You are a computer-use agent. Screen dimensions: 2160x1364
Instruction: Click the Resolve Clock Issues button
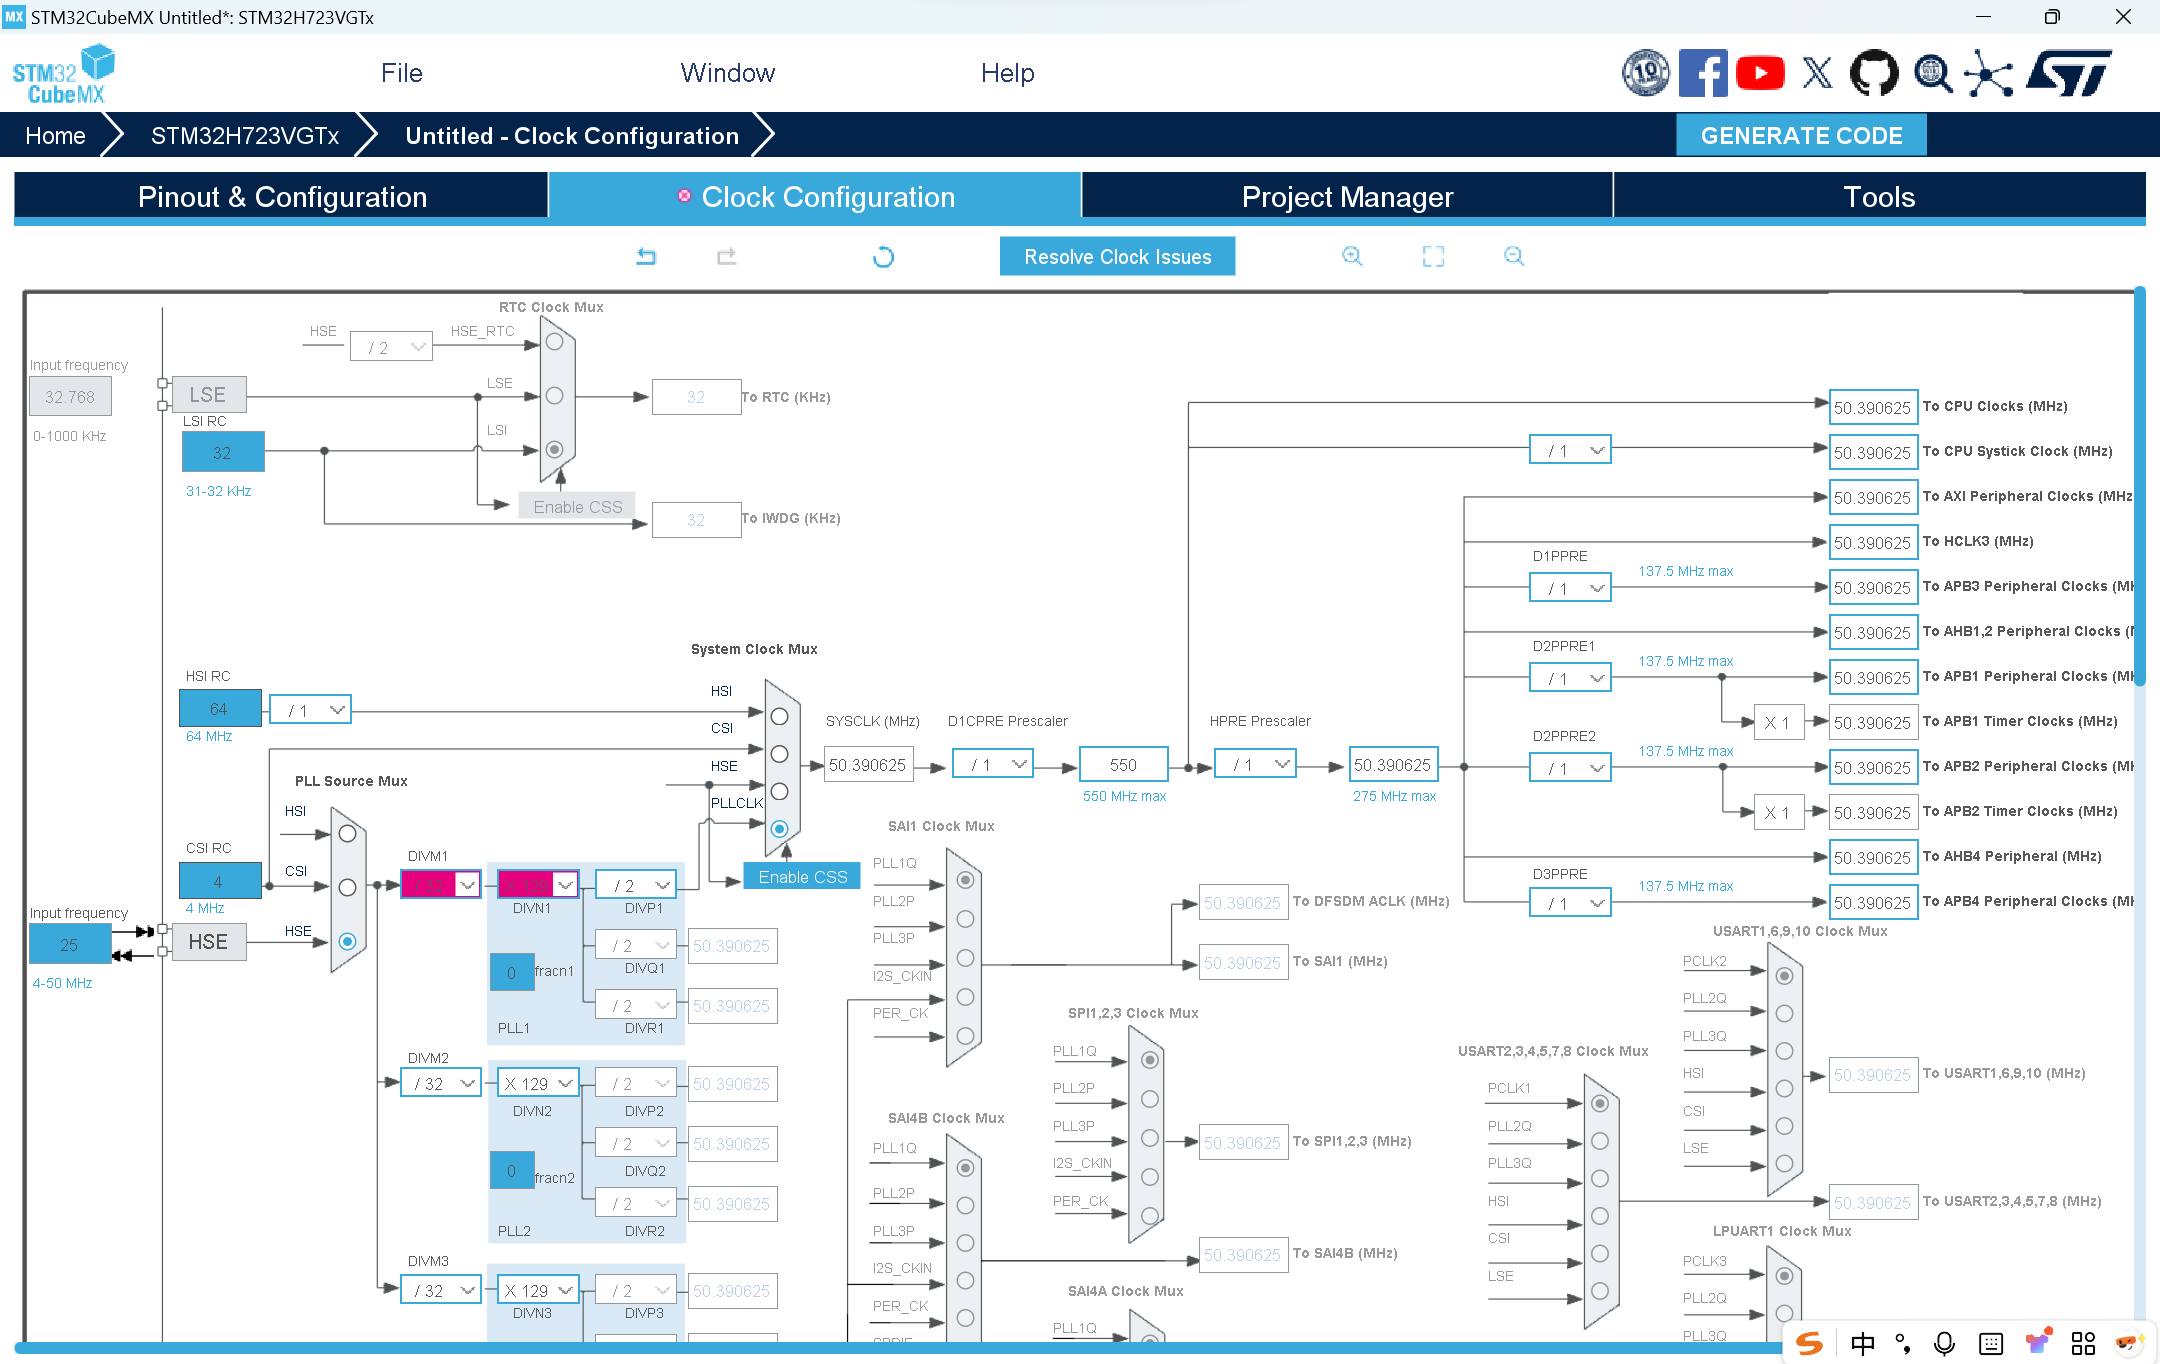1117,257
